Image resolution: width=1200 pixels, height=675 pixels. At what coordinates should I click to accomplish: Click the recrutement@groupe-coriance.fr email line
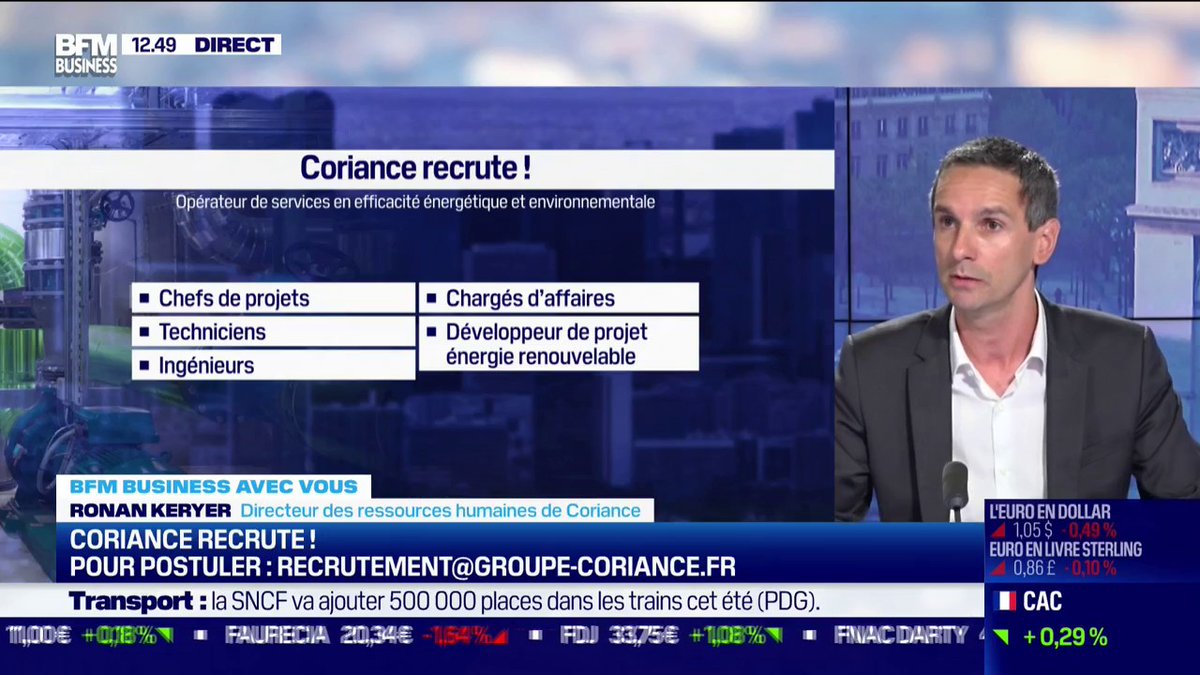click(402, 567)
